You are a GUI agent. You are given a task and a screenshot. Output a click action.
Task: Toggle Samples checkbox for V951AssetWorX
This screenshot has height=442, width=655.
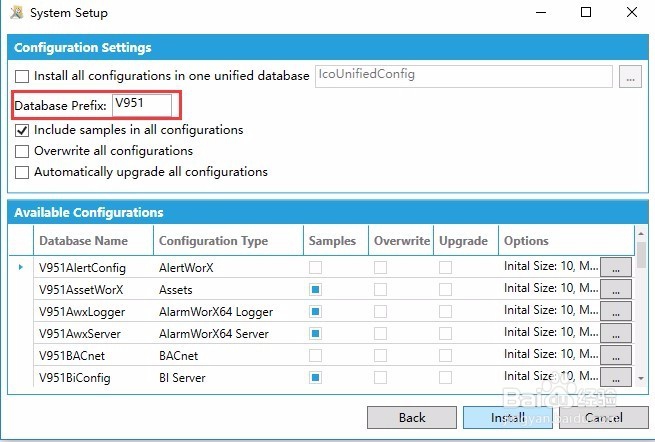[x=315, y=290]
